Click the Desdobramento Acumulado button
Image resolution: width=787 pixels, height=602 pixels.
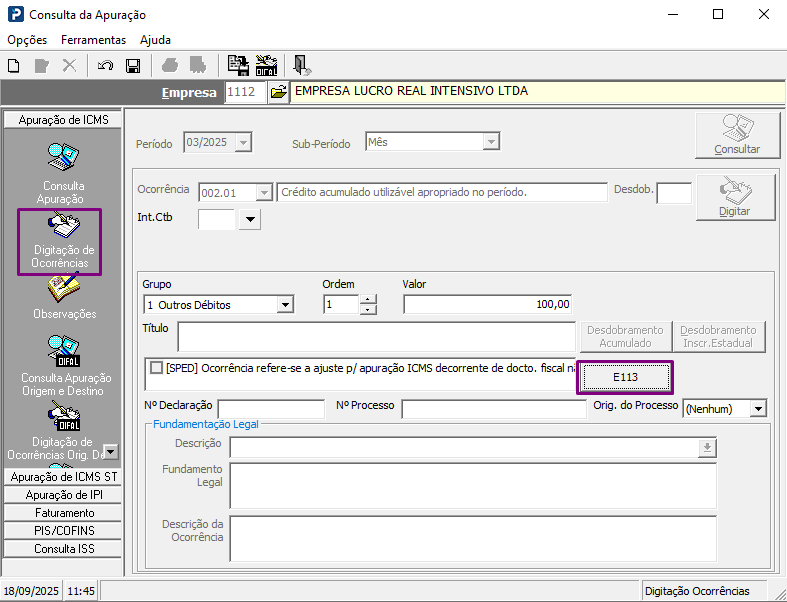[625, 336]
